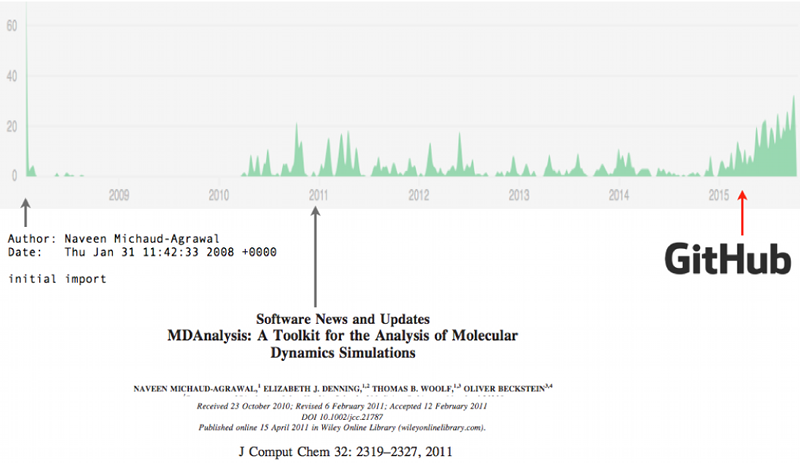Click the 2013 year label on chart axis
800x463 pixels.
519,195
